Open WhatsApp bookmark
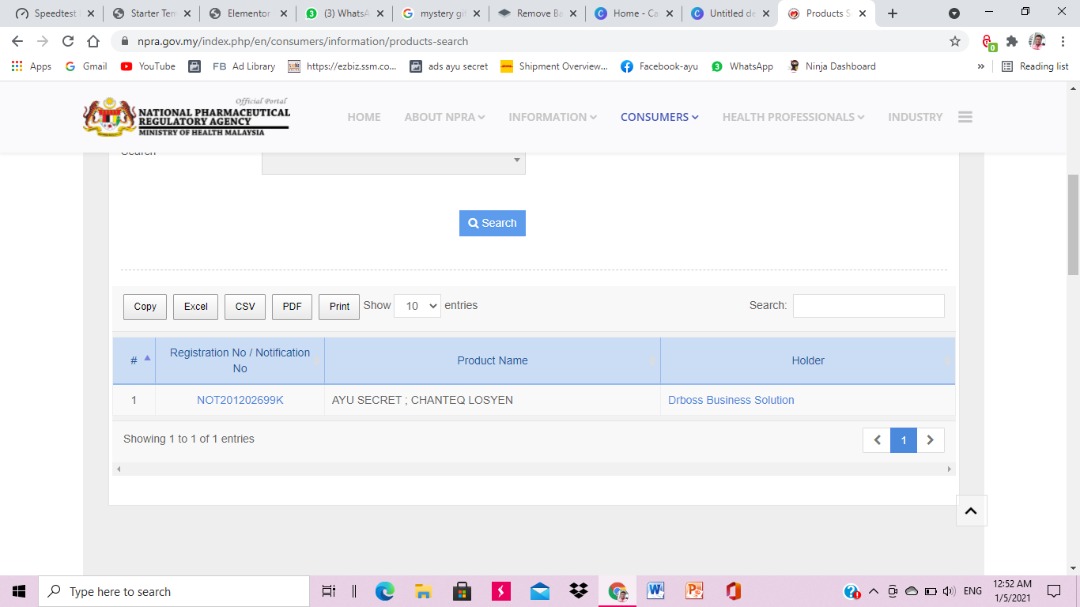 (x=742, y=66)
